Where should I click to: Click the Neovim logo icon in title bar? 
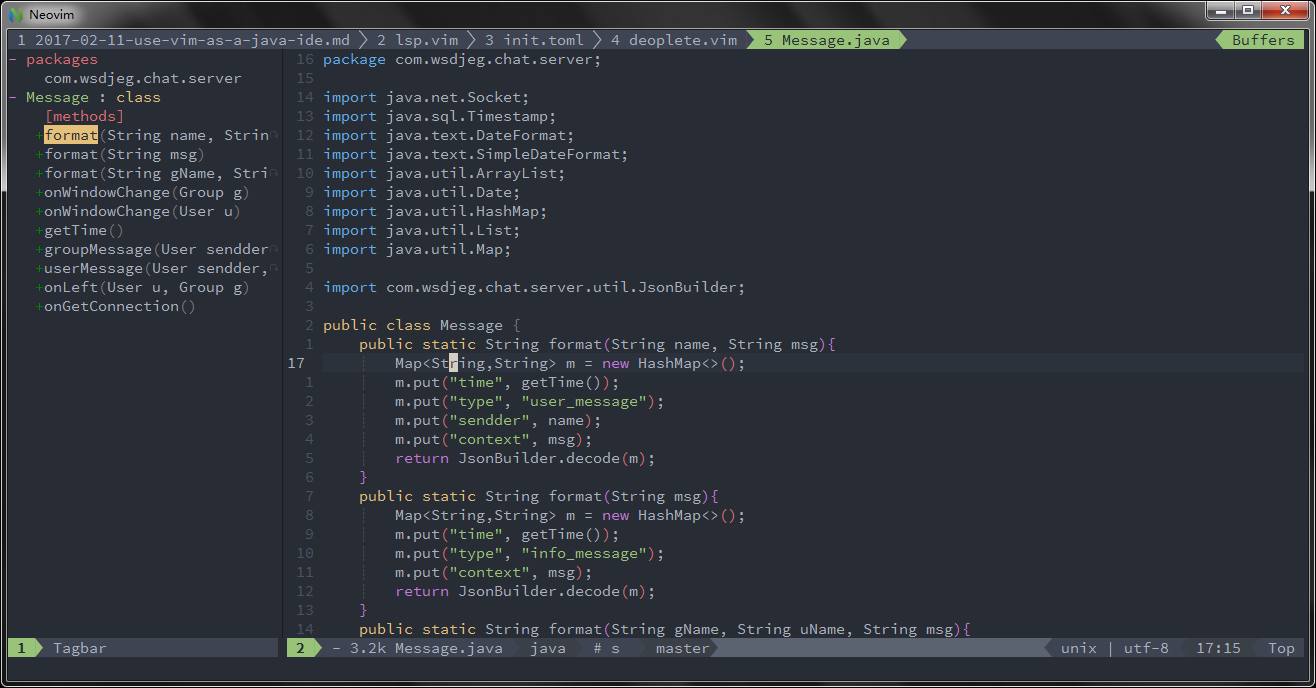click(x=15, y=14)
